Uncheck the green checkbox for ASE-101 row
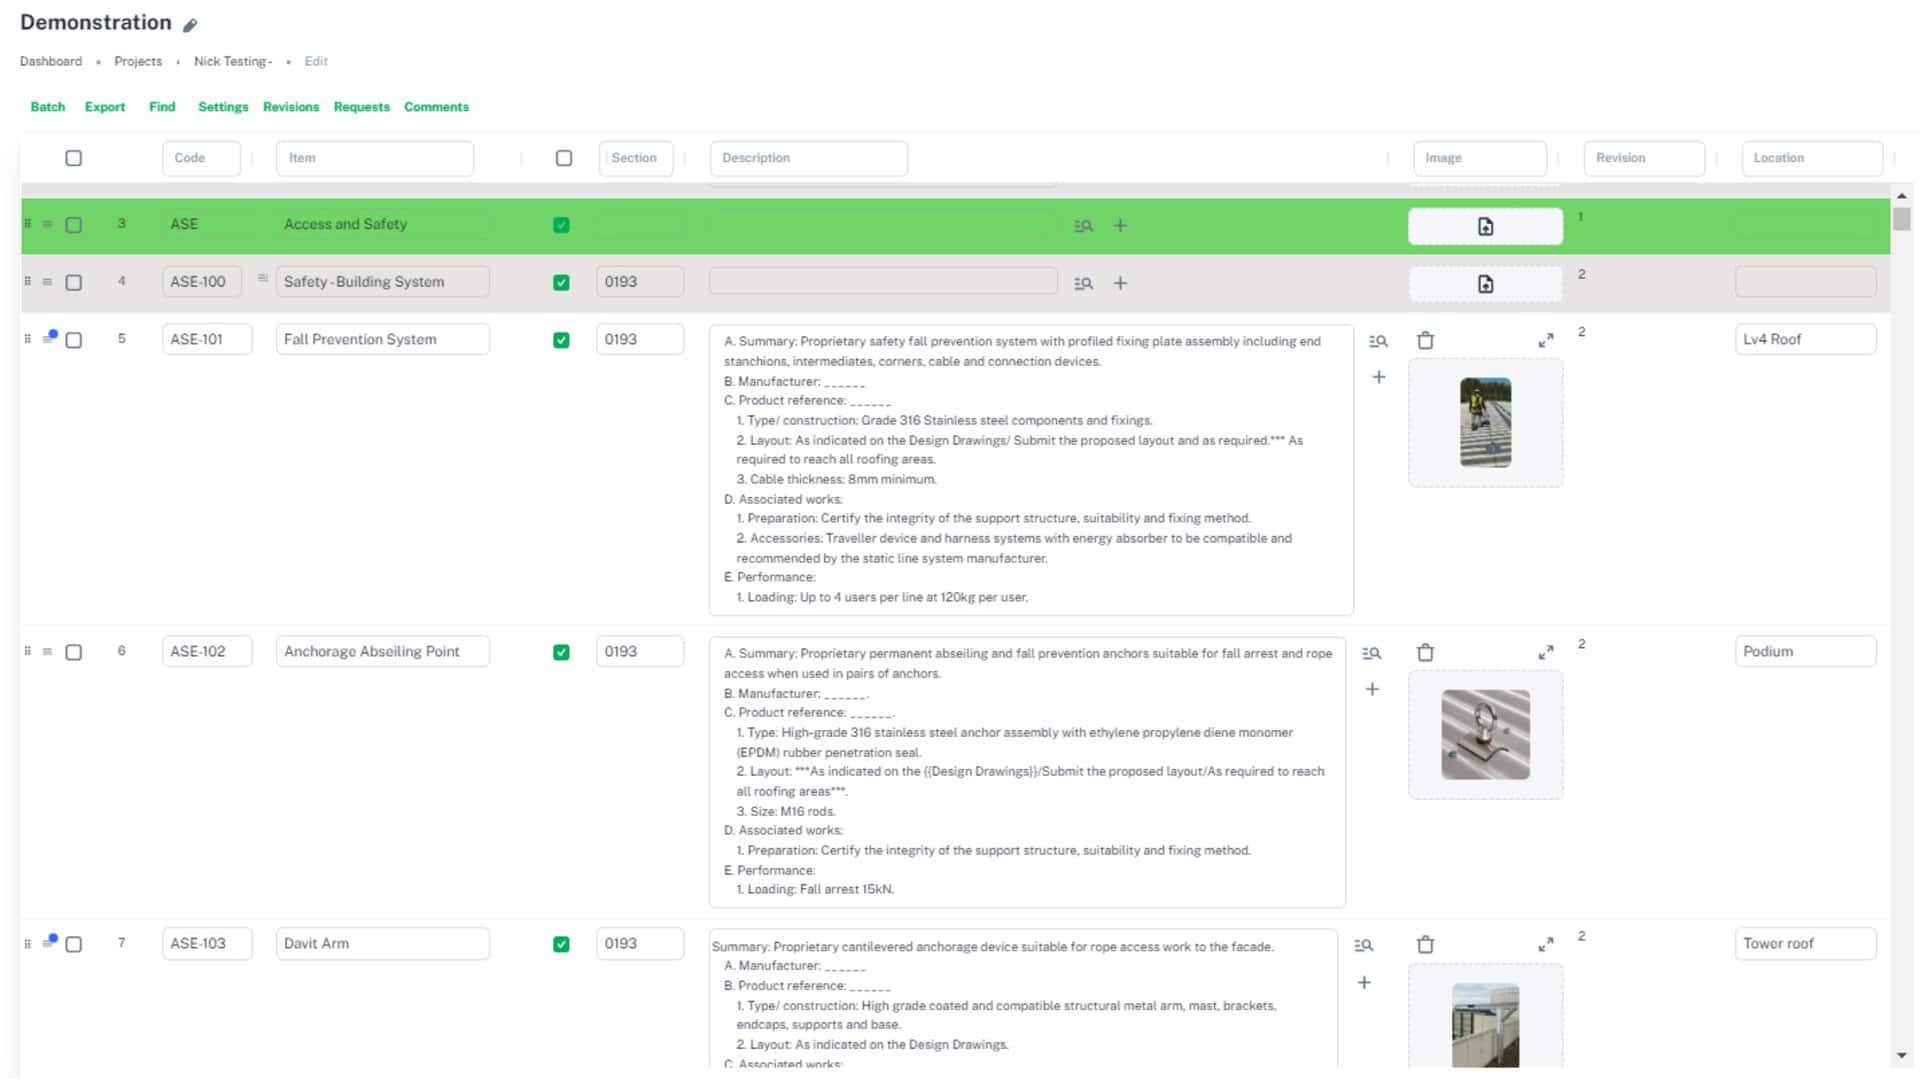Image resolution: width=1920 pixels, height=1080 pixels. coord(561,340)
